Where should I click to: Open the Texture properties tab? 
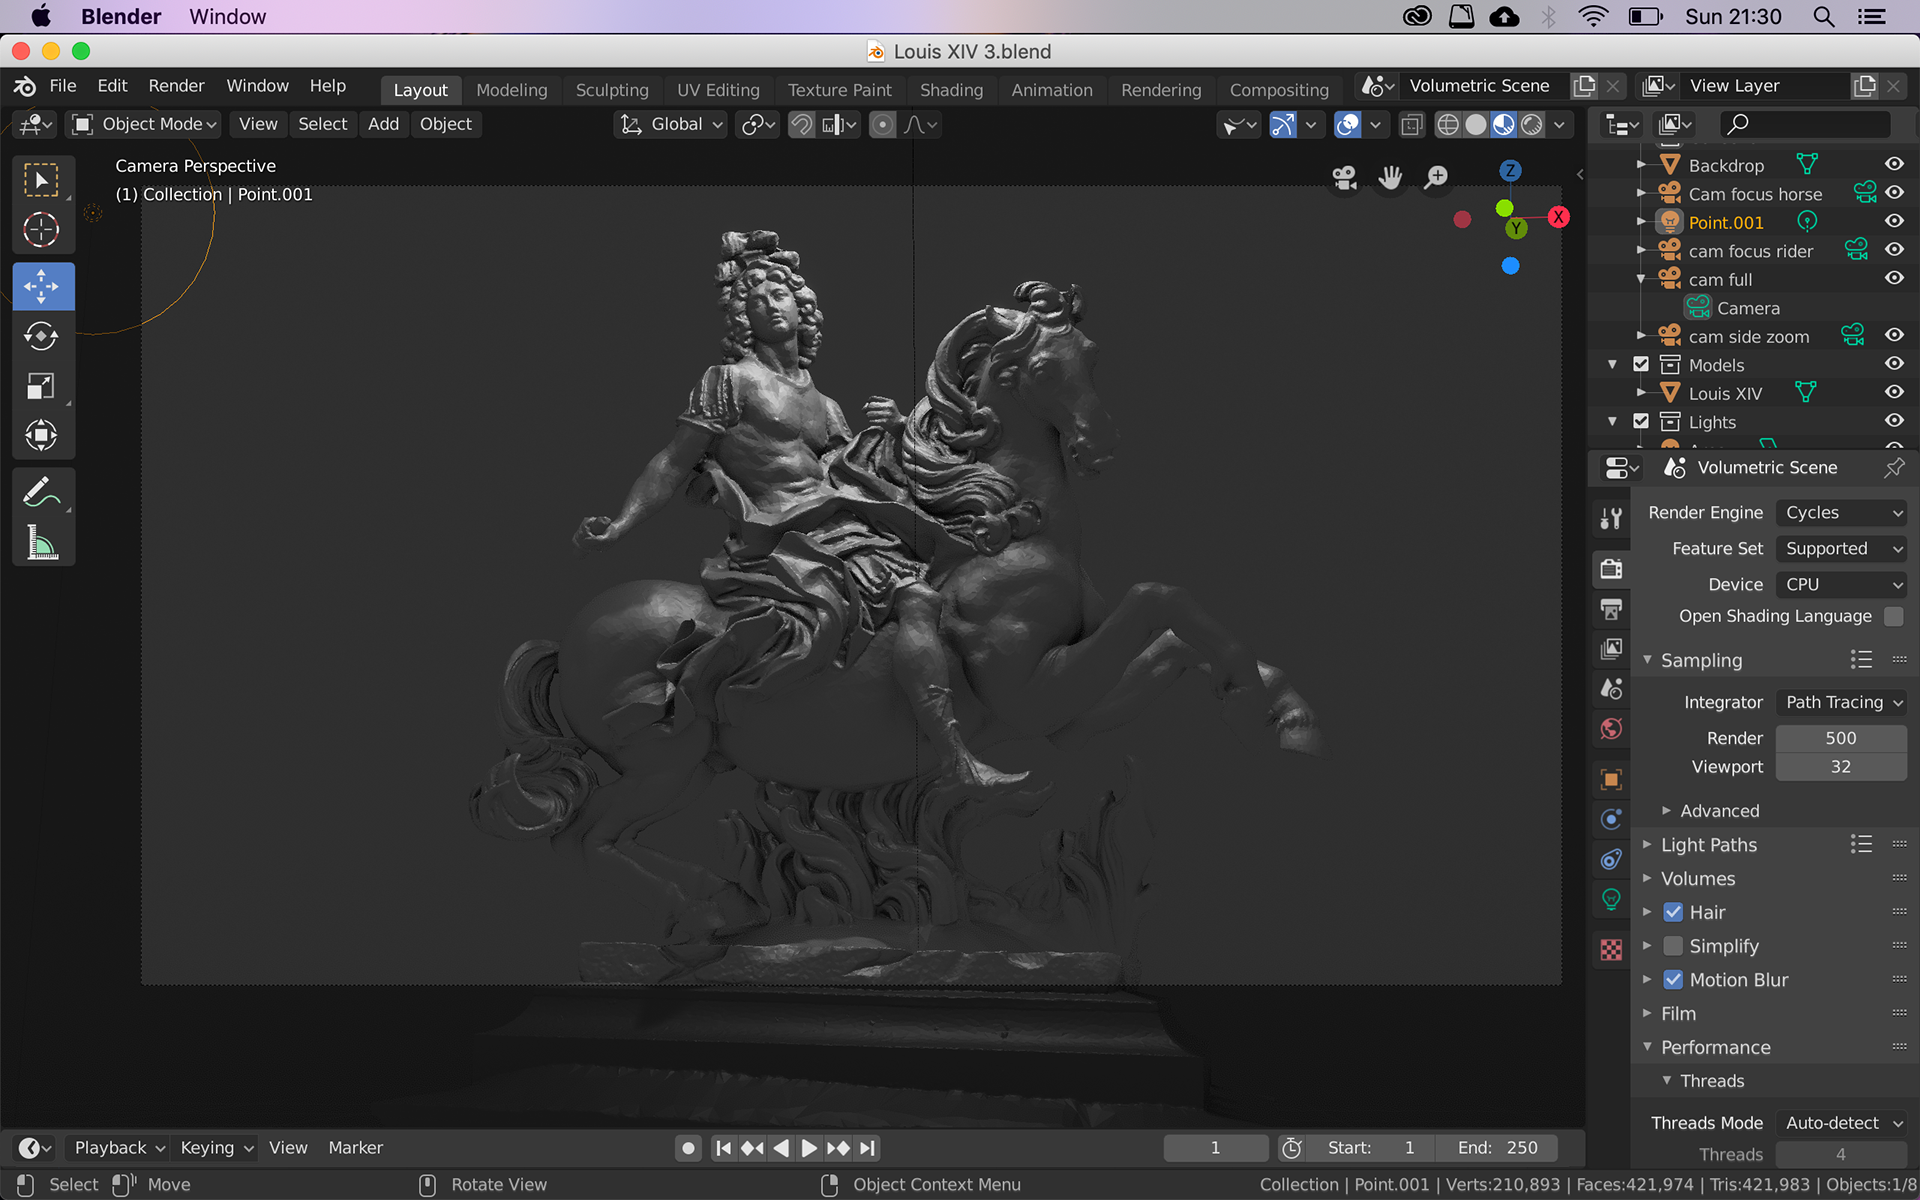[x=1611, y=949]
